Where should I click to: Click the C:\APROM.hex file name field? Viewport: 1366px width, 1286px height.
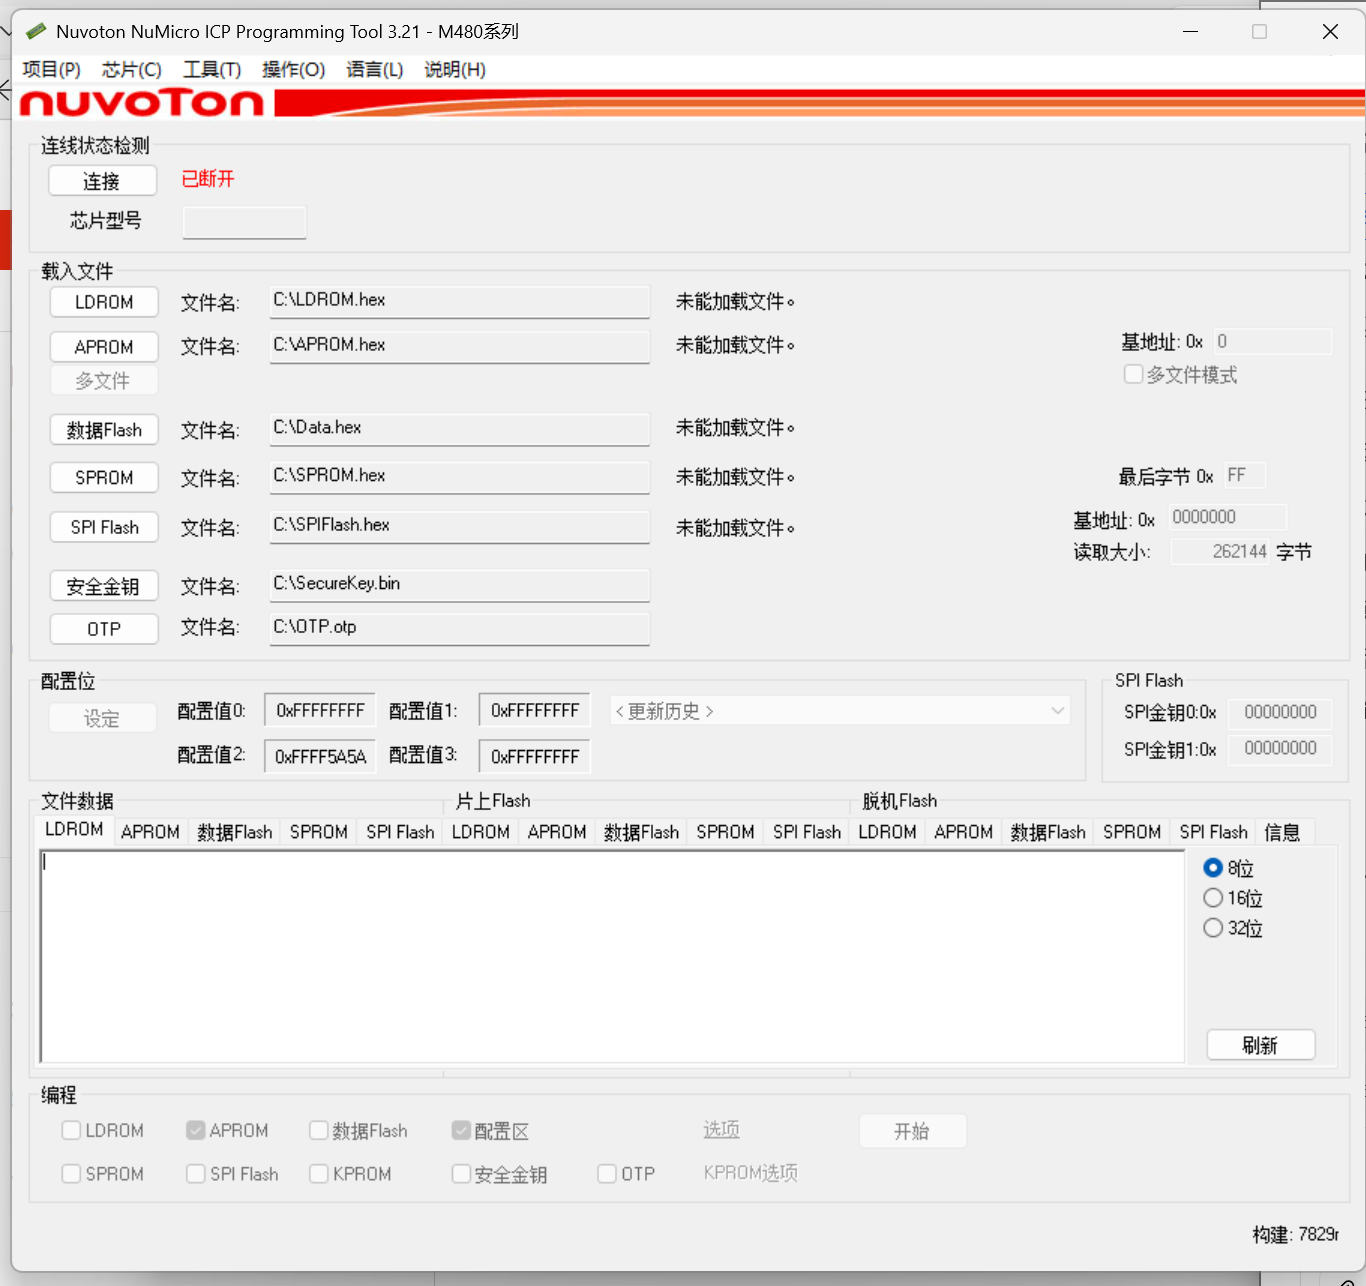[x=460, y=346]
